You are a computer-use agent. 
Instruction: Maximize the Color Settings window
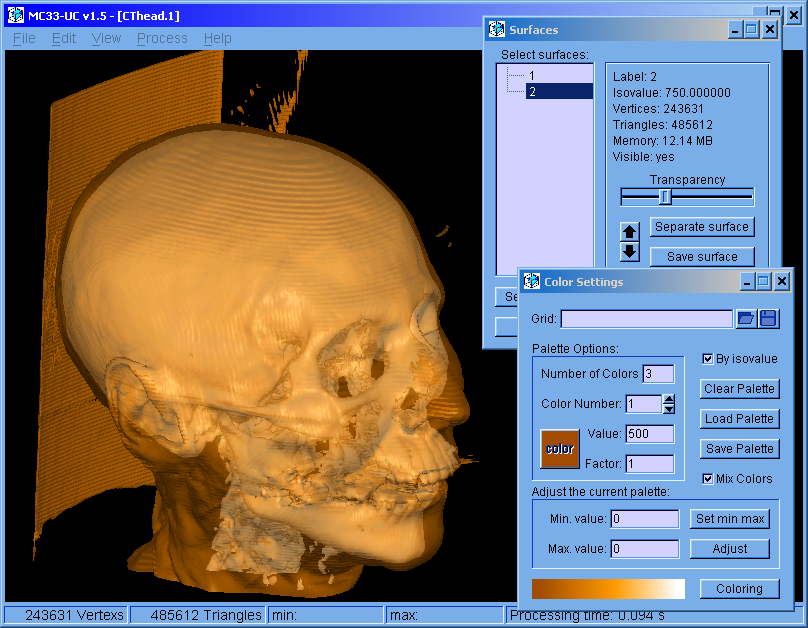[762, 282]
